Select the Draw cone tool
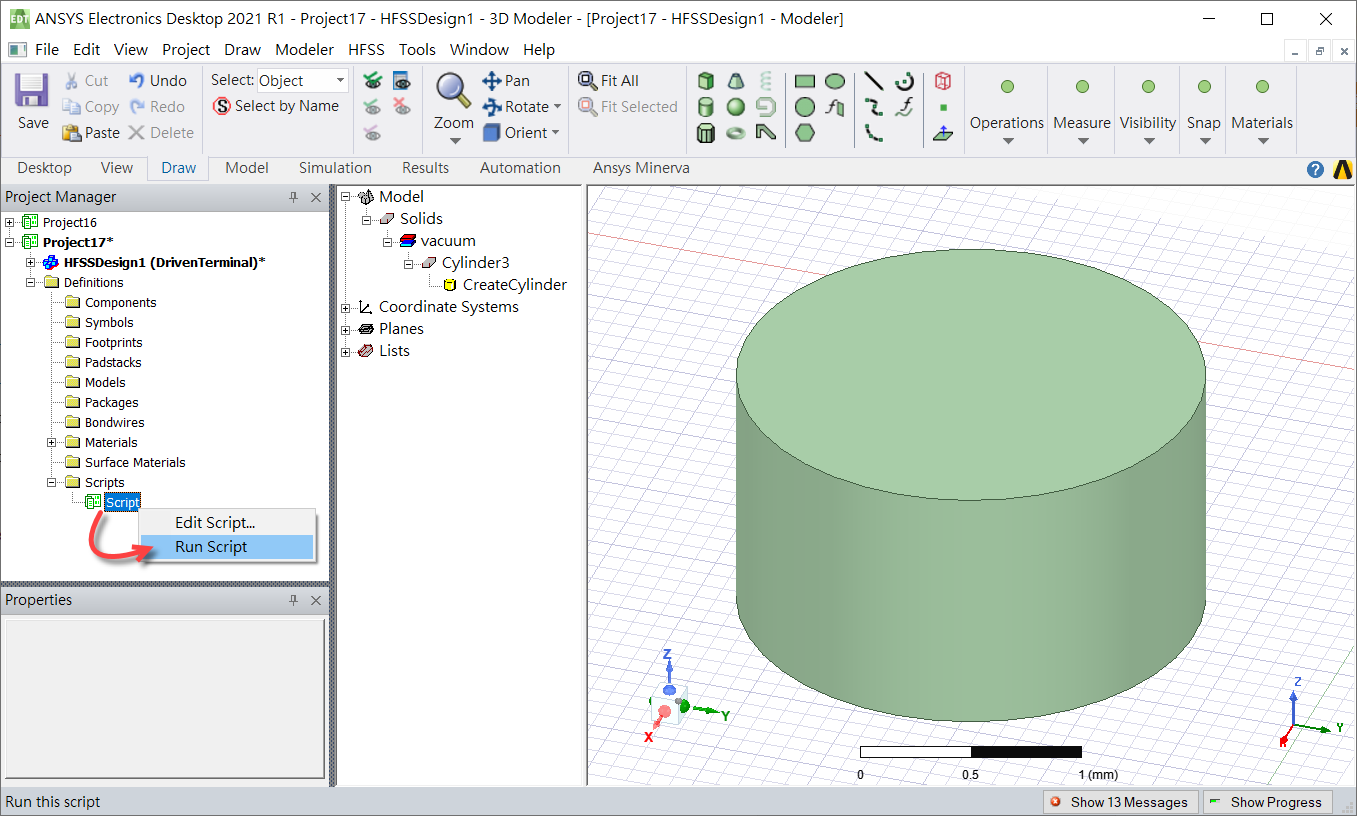1357x816 pixels. click(736, 81)
